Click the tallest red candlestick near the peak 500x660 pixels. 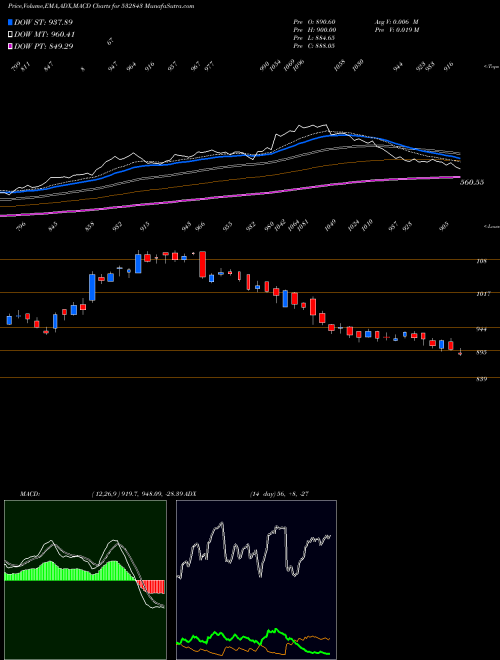(202, 264)
